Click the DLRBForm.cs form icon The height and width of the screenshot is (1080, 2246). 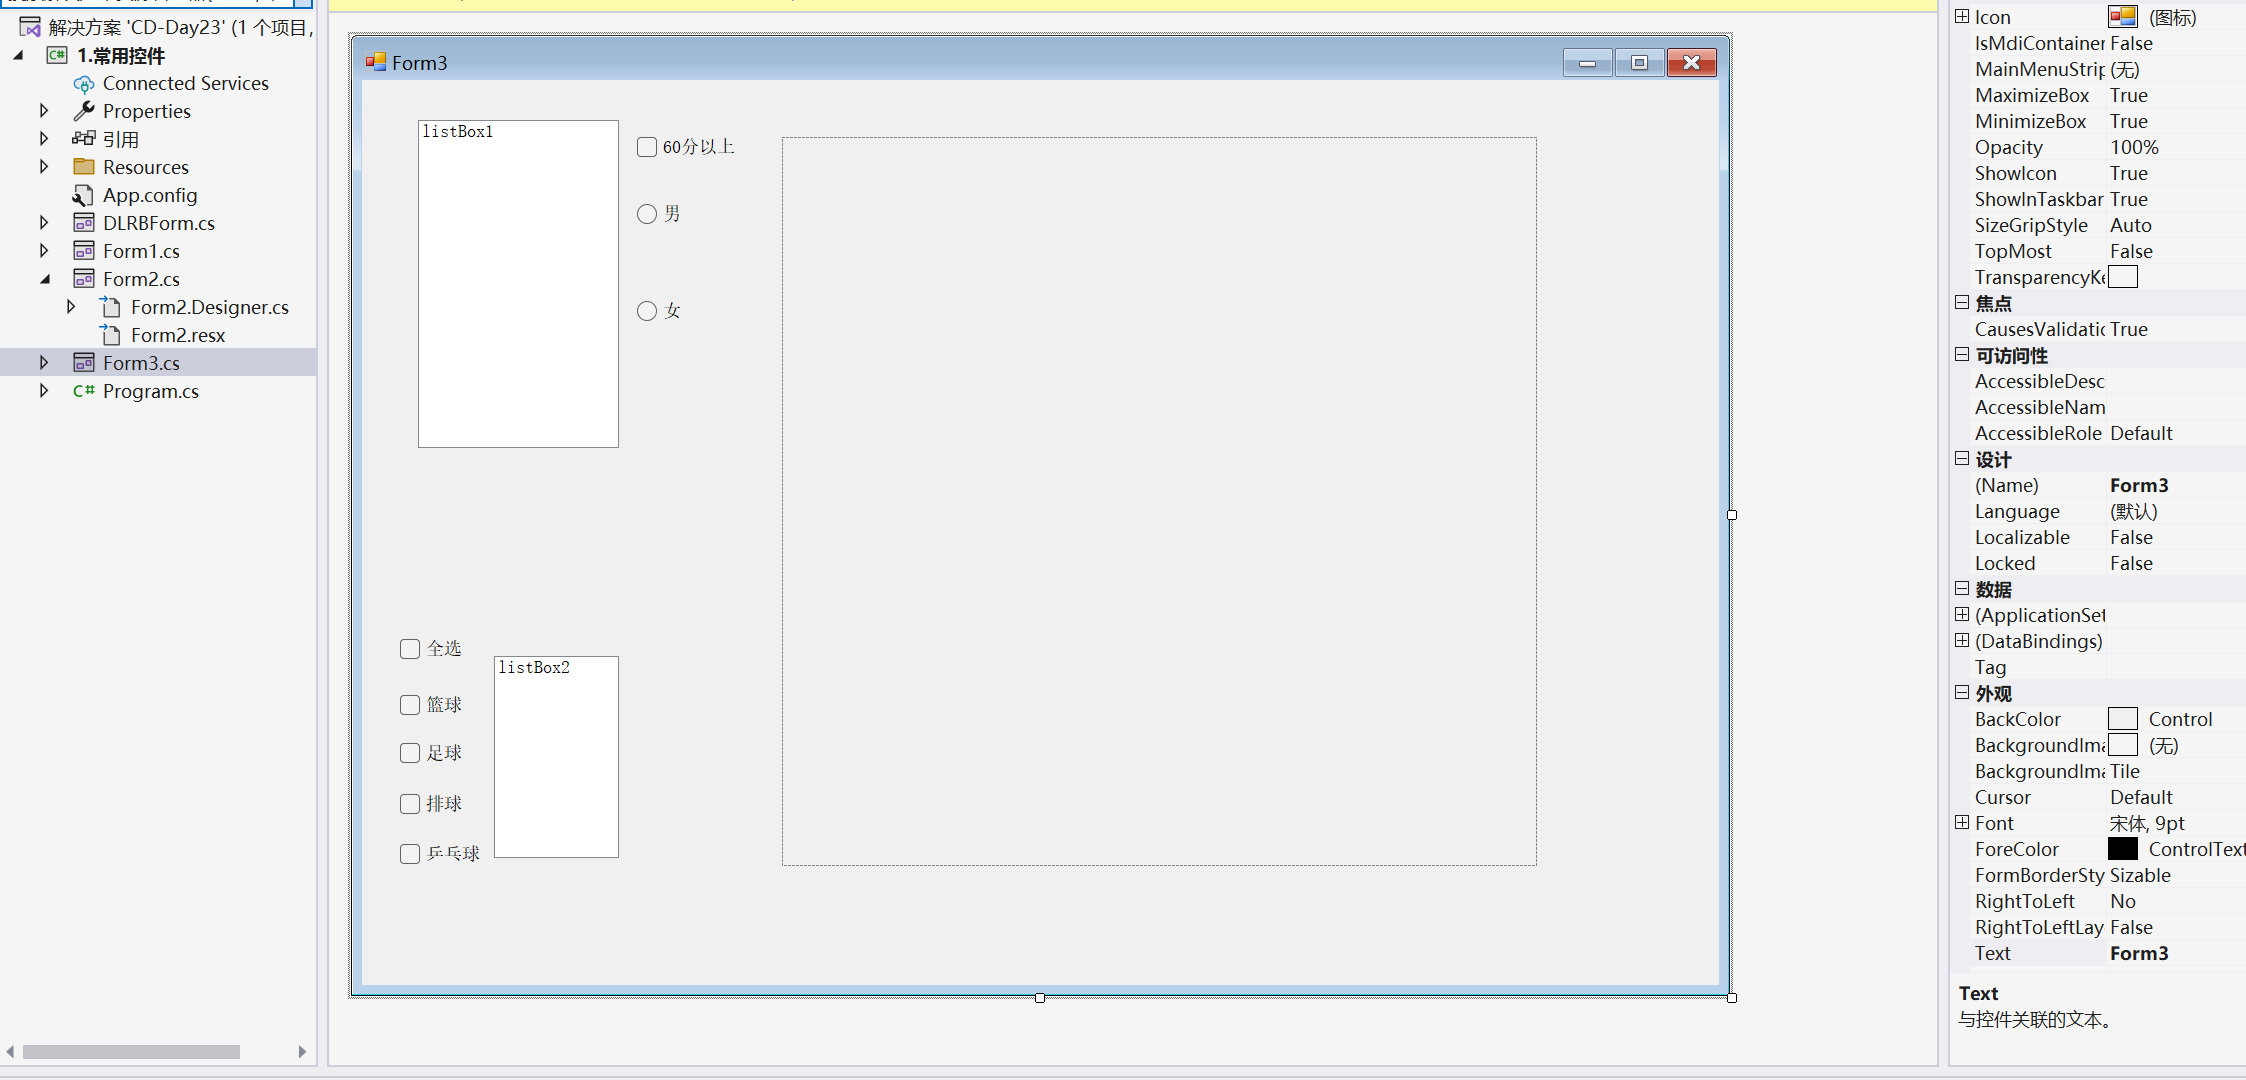pyautogui.click(x=84, y=223)
